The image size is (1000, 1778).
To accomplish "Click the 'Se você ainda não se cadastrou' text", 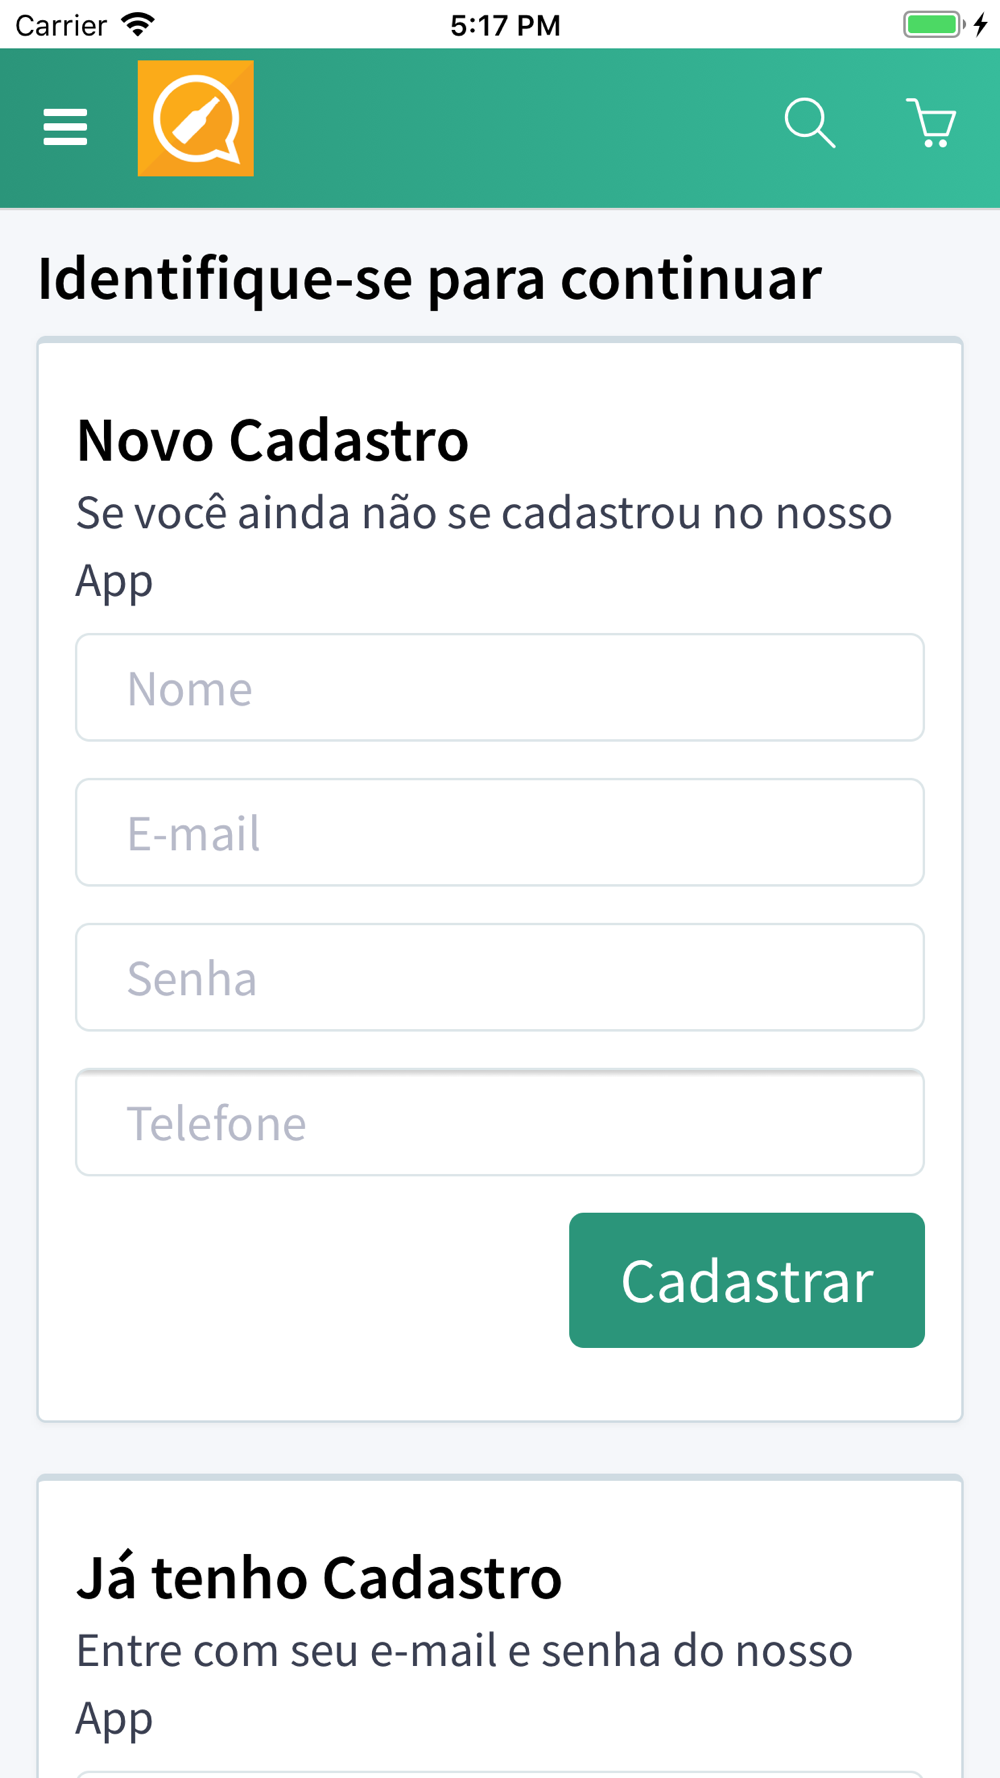I will pos(484,514).
